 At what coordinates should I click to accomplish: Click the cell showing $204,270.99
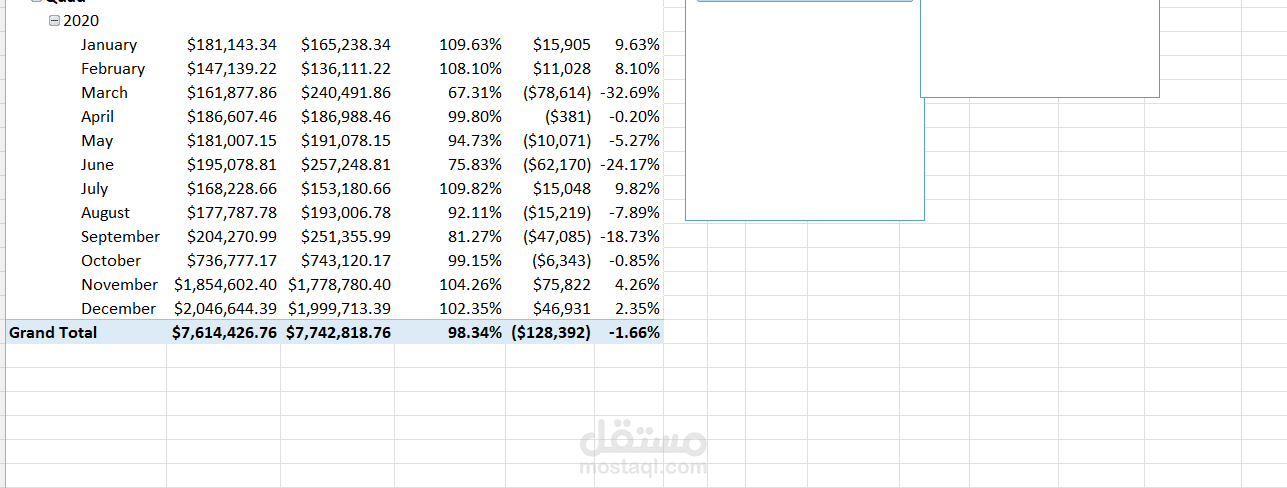coord(232,237)
